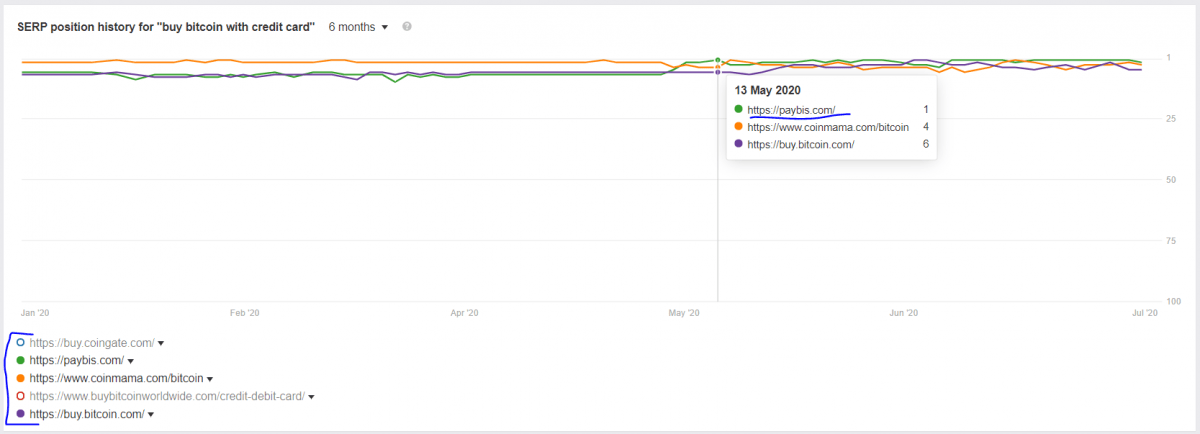Viewport: 1200px width, 434px height.
Task: Click coinmama.com/bitcoin entry in the tooltip
Action: [827, 127]
